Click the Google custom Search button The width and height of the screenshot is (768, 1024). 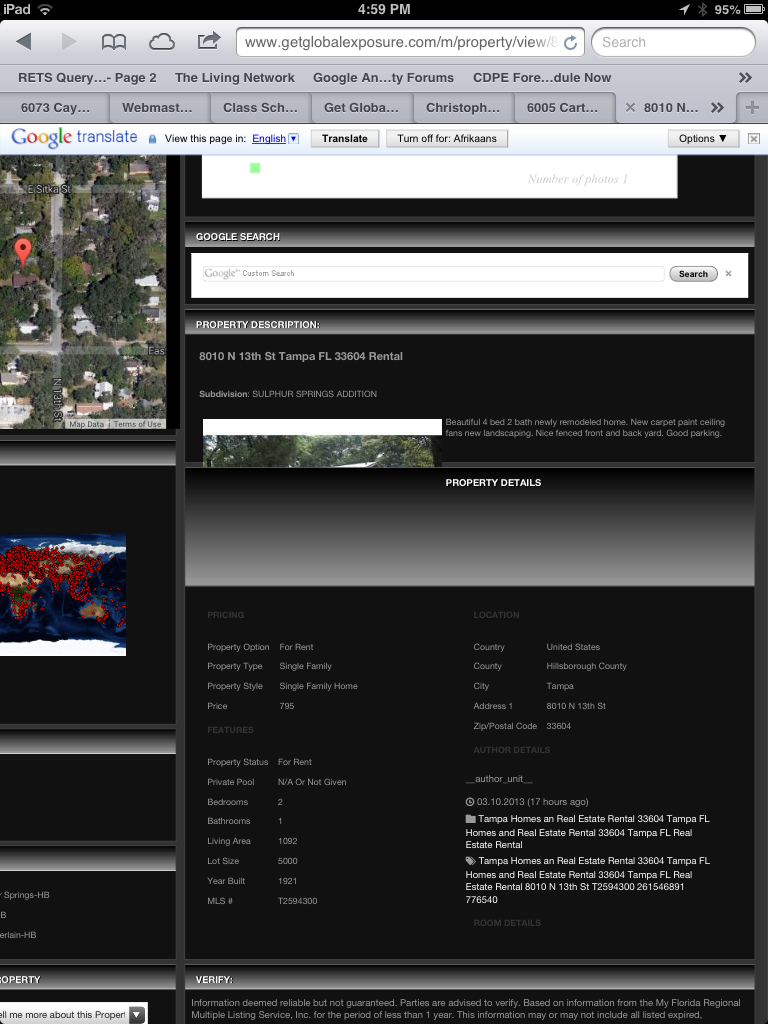pyautogui.click(x=692, y=274)
